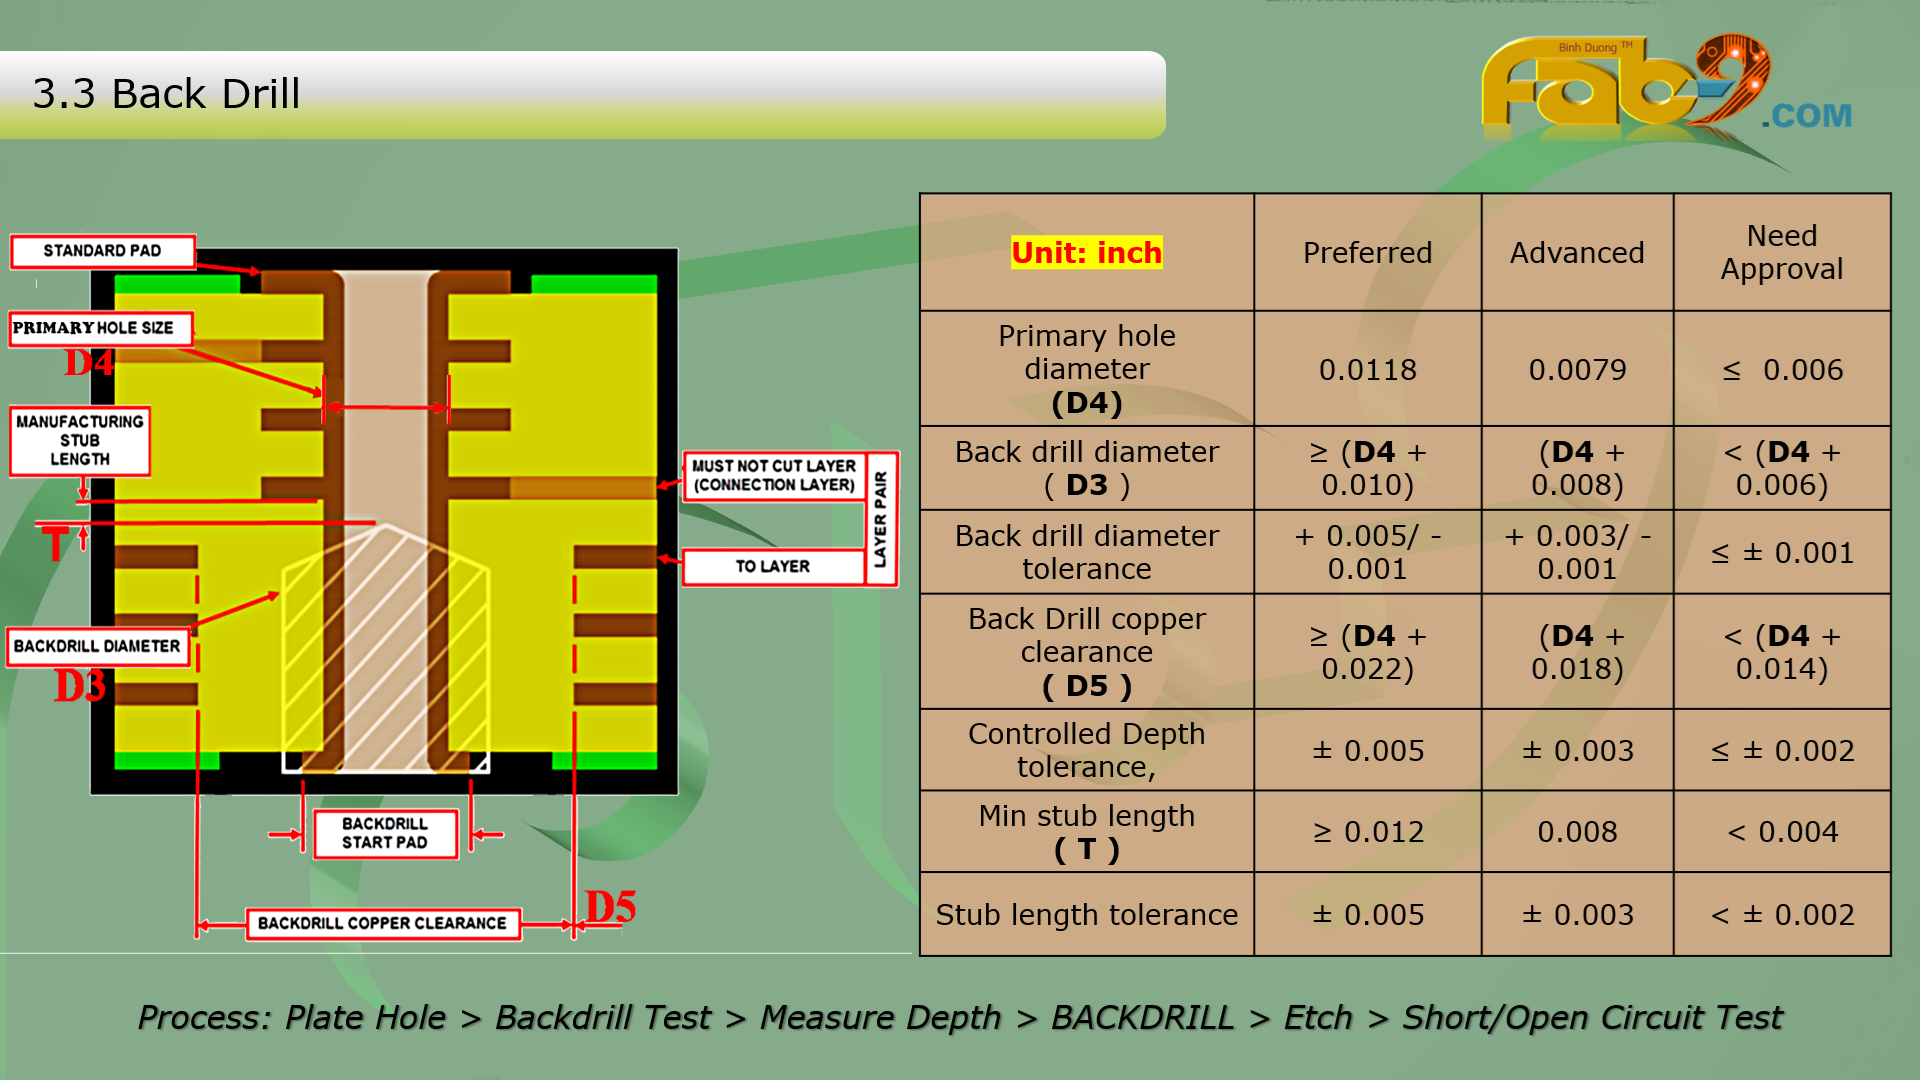The width and height of the screenshot is (1920, 1080).
Task: Select the Need Approval column header
Action: [x=1781, y=252]
